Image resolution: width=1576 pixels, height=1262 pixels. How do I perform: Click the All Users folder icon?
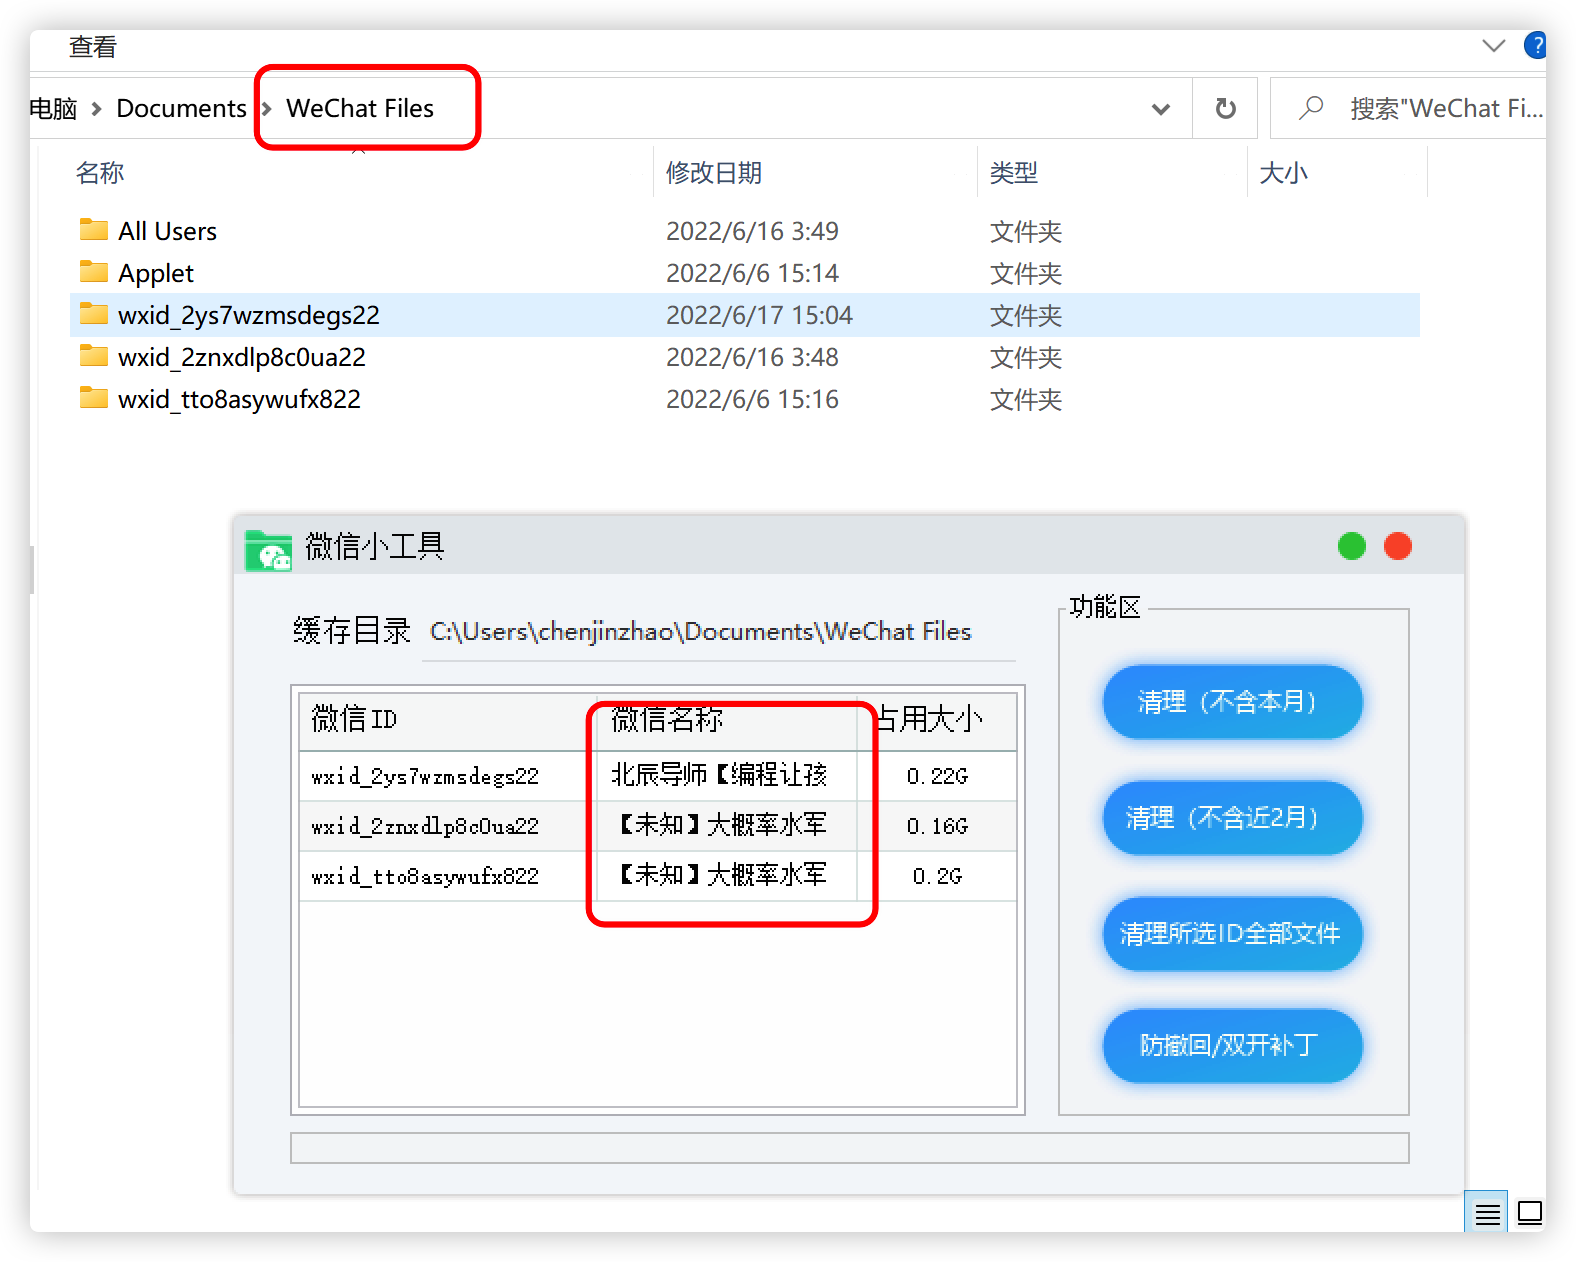[x=94, y=230]
